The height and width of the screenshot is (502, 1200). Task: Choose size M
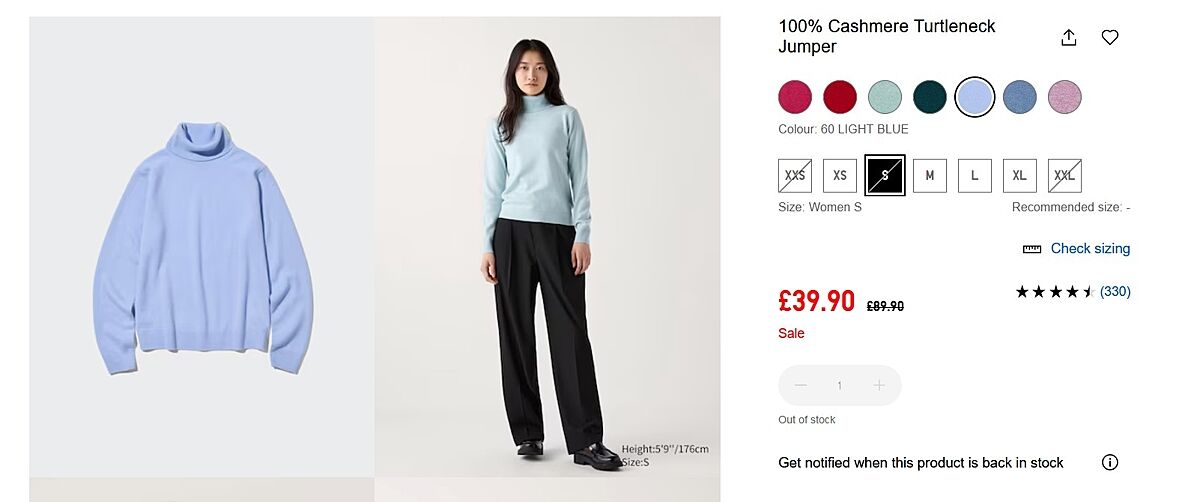[930, 175]
